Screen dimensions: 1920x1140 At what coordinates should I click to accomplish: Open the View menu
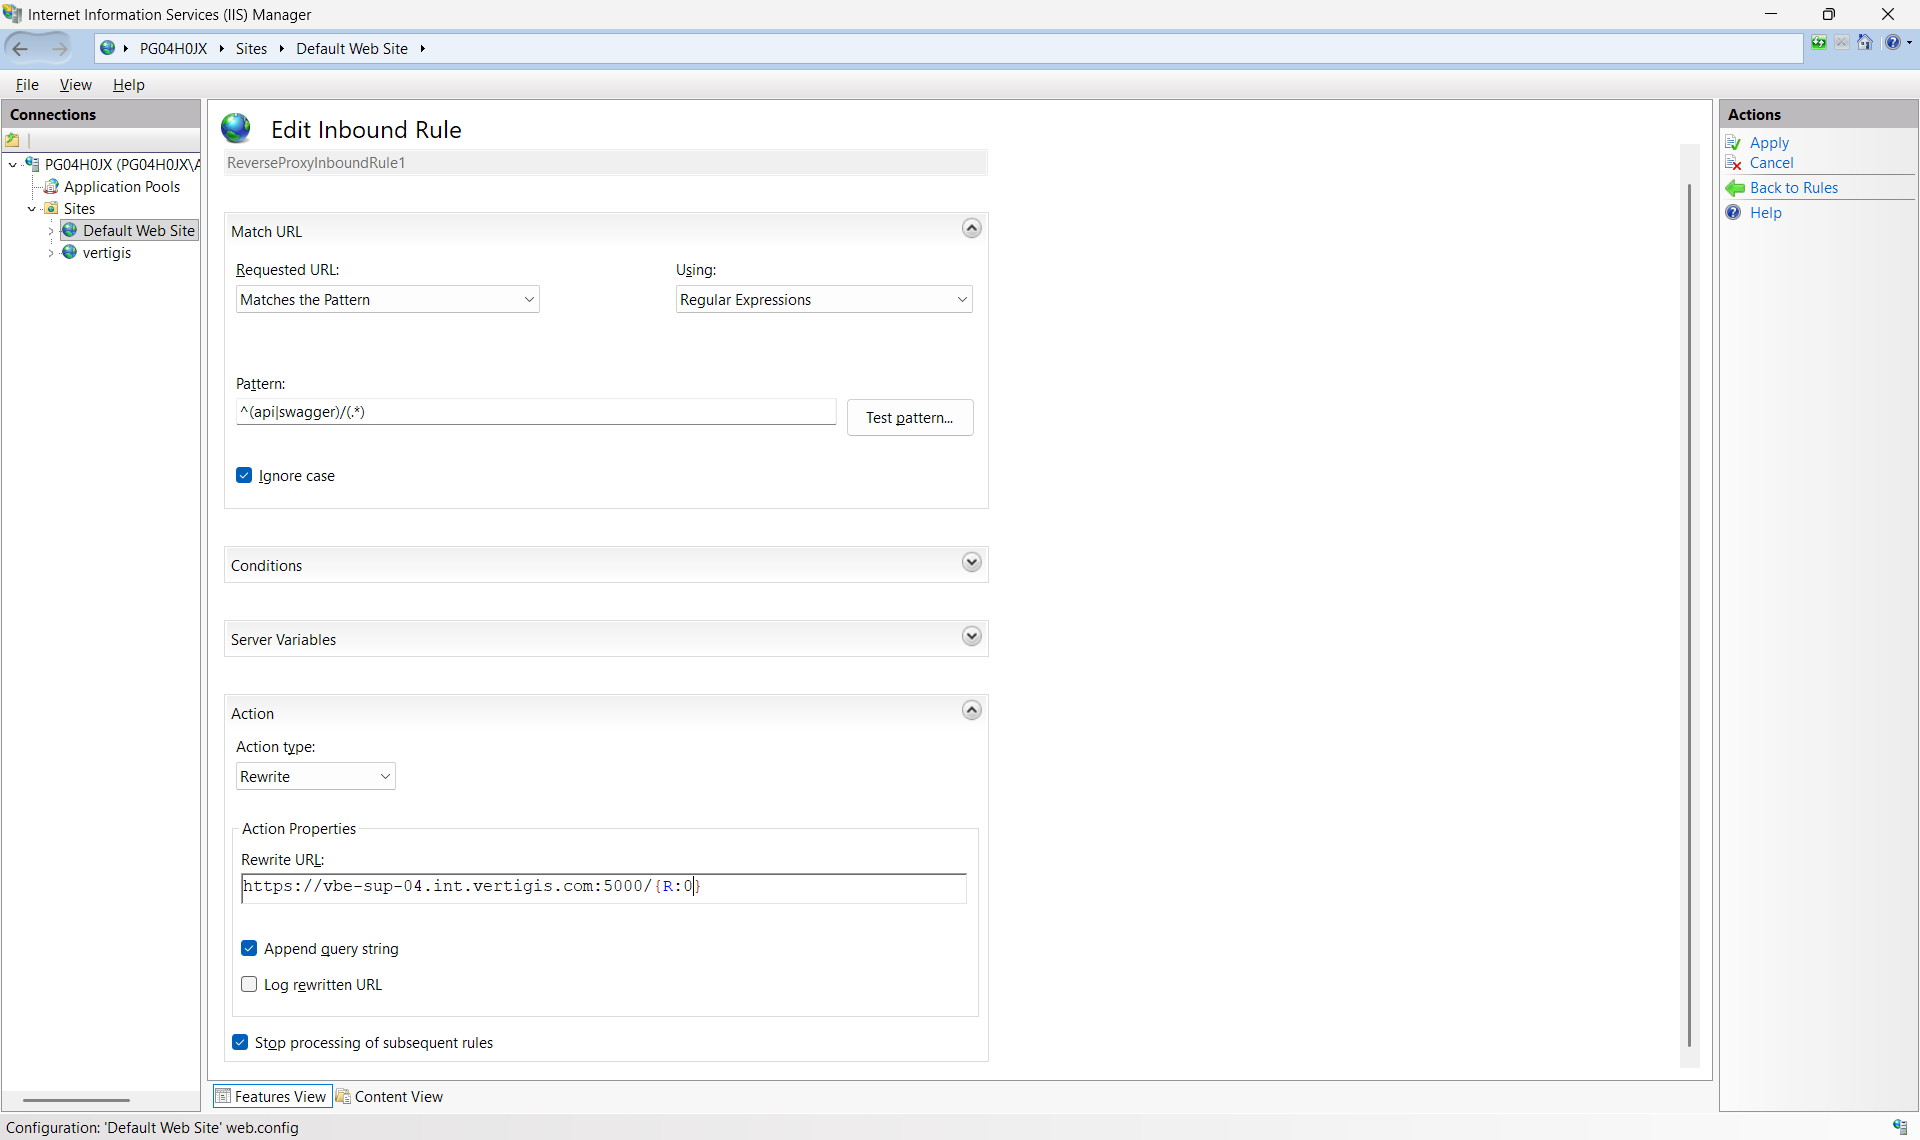[x=75, y=85]
